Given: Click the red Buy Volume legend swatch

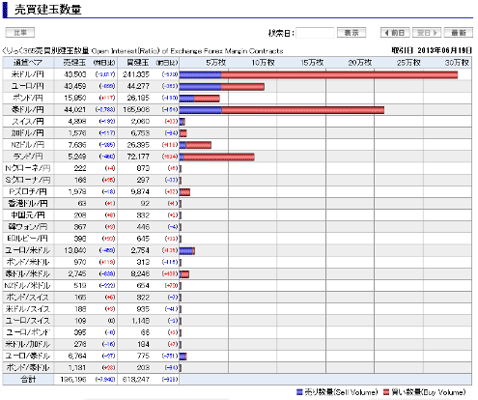Looking at the screenshot, I should 386,392.
